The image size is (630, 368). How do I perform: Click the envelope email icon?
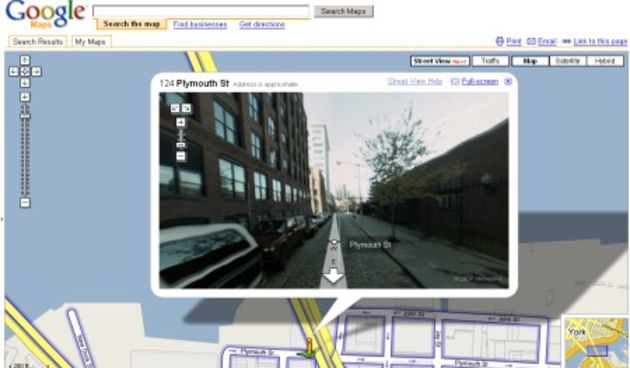[531, 41]
